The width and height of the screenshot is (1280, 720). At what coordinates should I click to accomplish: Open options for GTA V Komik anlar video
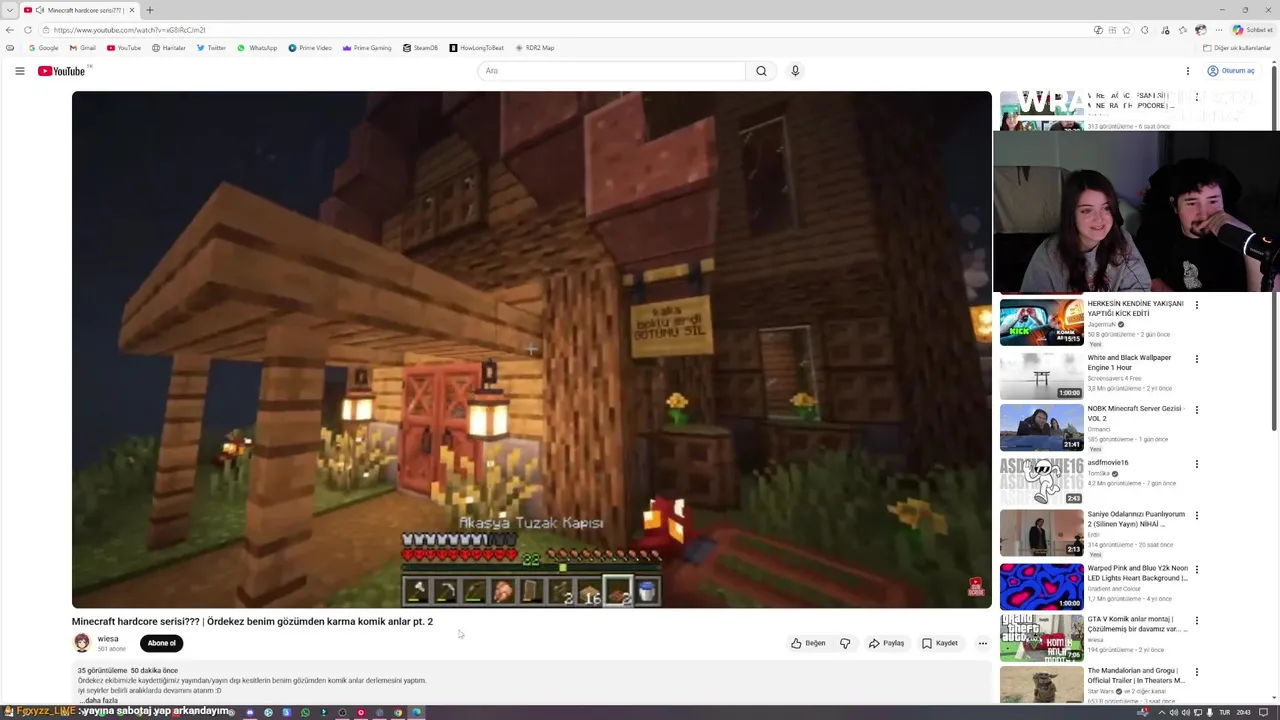[x=1197, y=621]
